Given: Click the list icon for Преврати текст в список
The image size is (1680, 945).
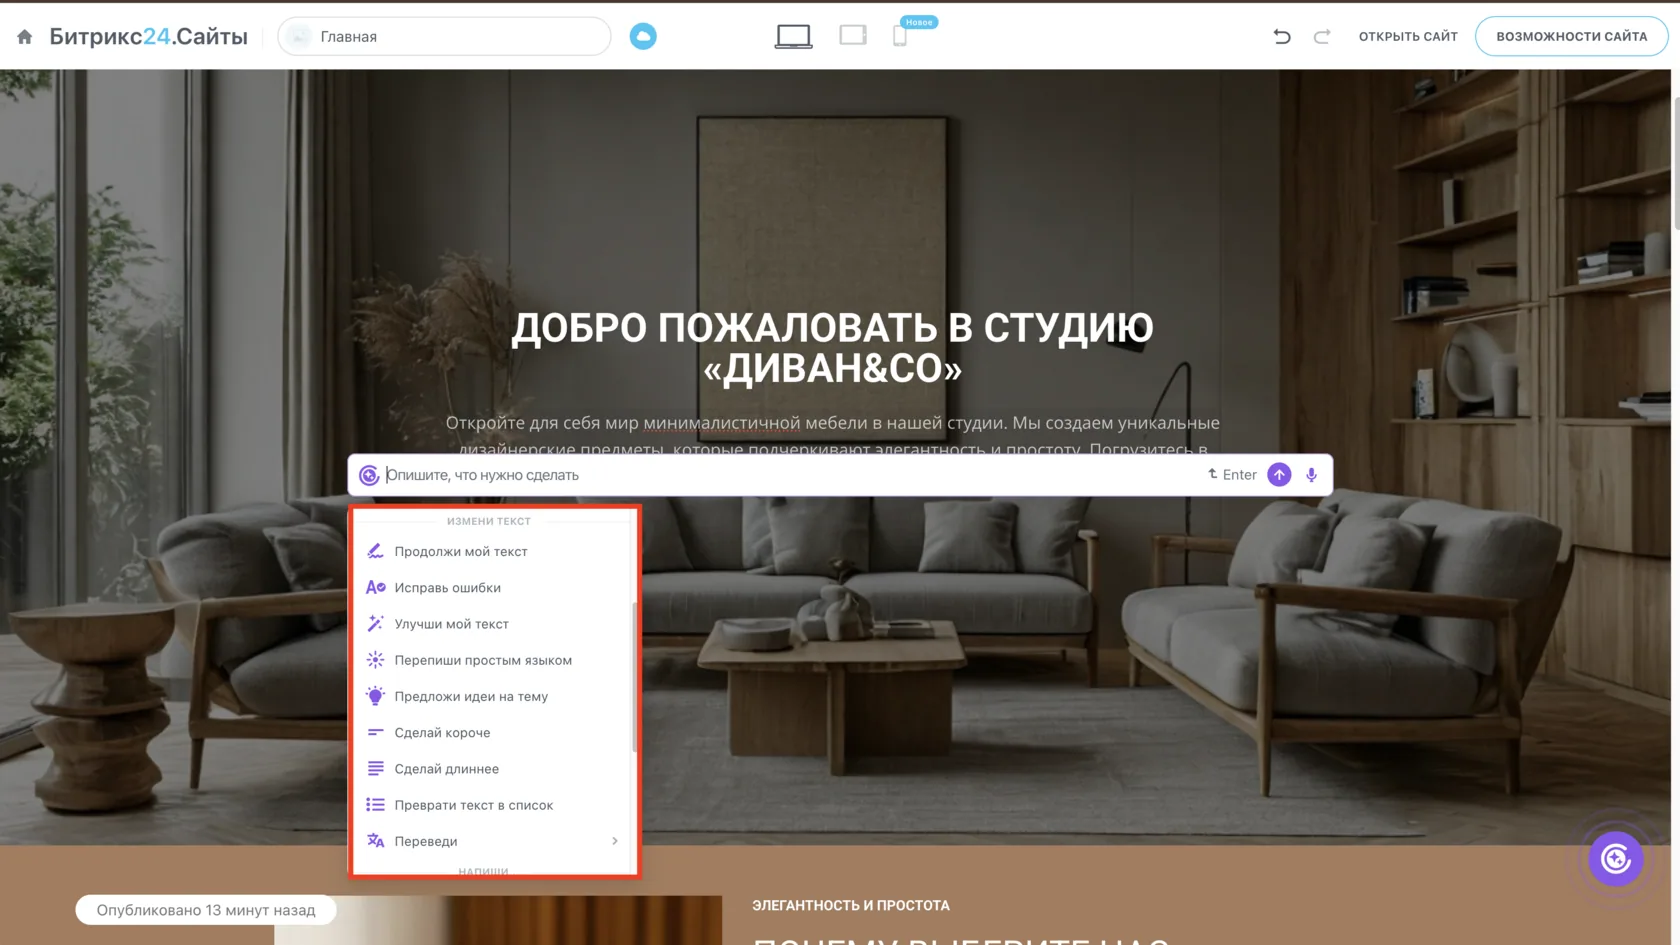Looking at the screenshot, I should (x=375, y=805).
